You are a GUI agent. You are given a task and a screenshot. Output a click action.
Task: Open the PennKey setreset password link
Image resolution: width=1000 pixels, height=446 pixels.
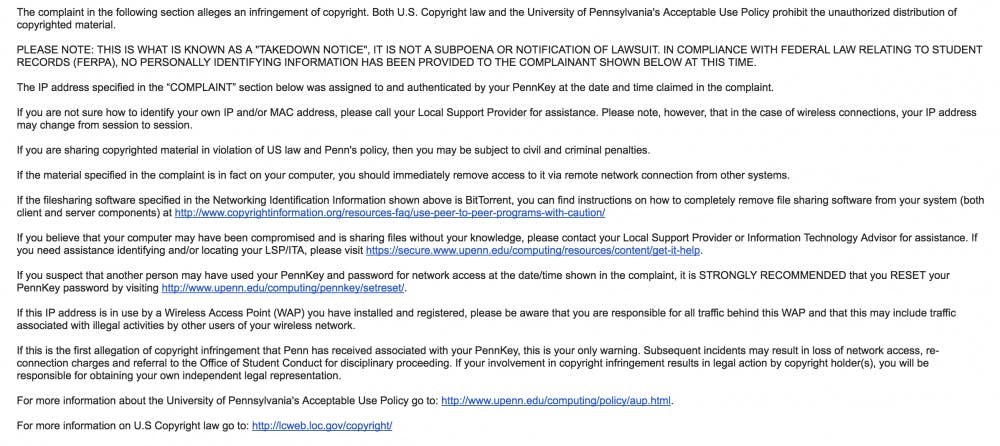(284, 288)
